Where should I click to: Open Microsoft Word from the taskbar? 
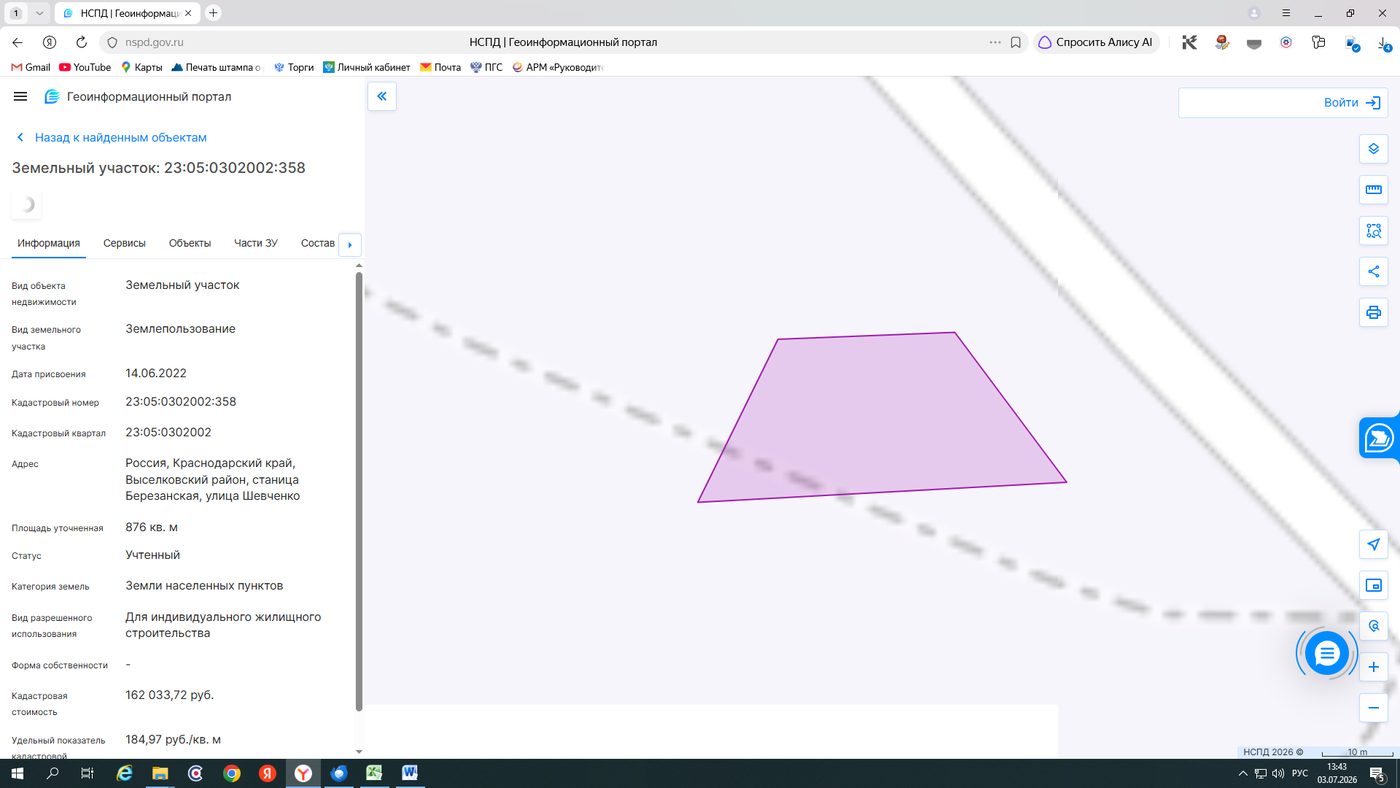coord(410,773)
